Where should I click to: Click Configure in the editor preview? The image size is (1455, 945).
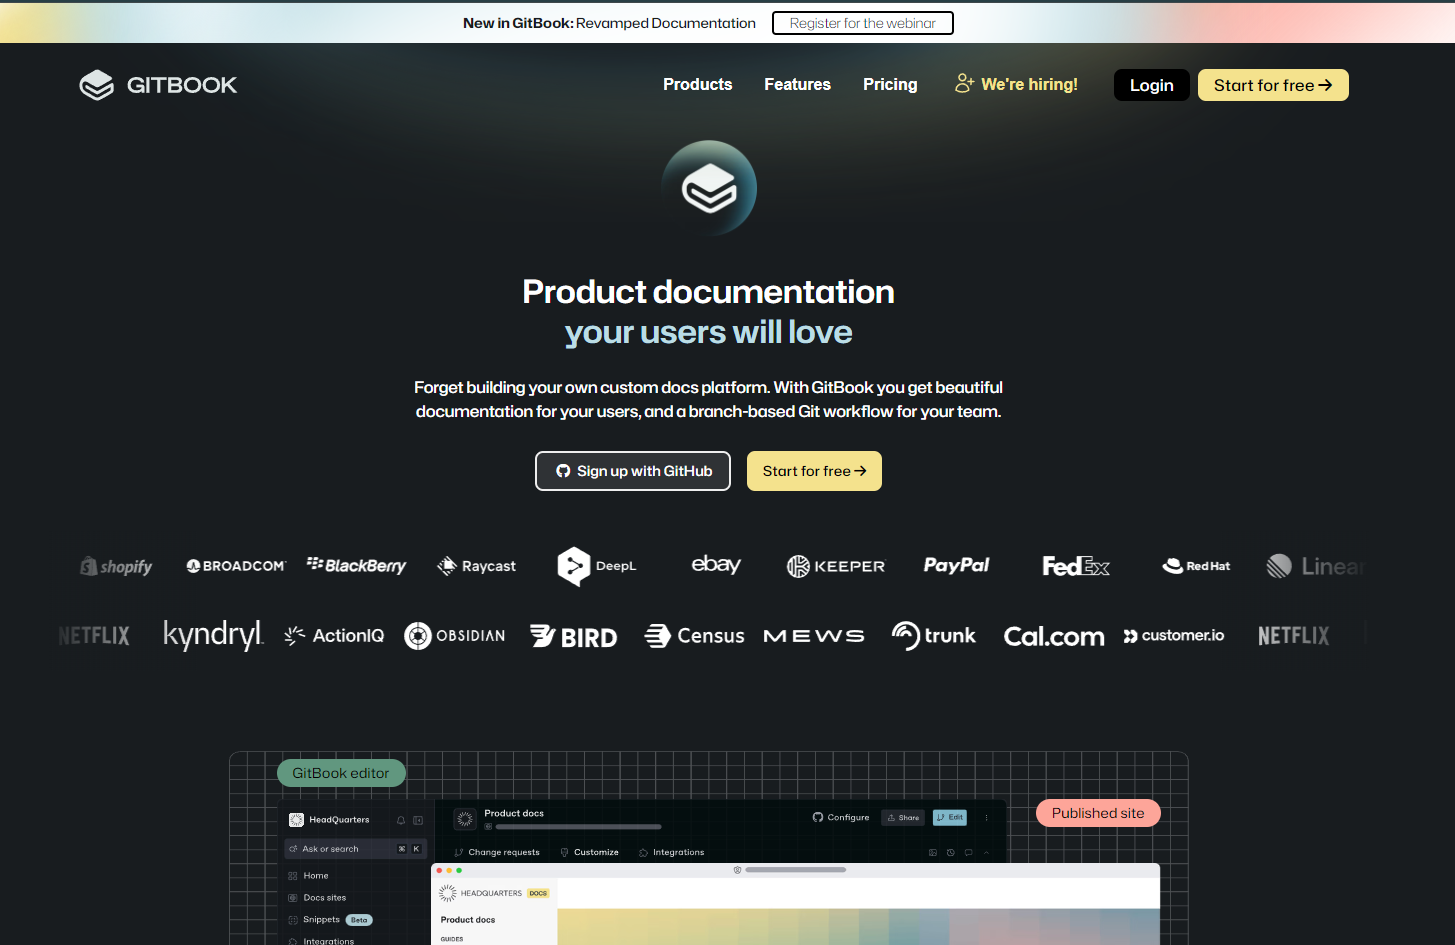(x=841, y=817)
